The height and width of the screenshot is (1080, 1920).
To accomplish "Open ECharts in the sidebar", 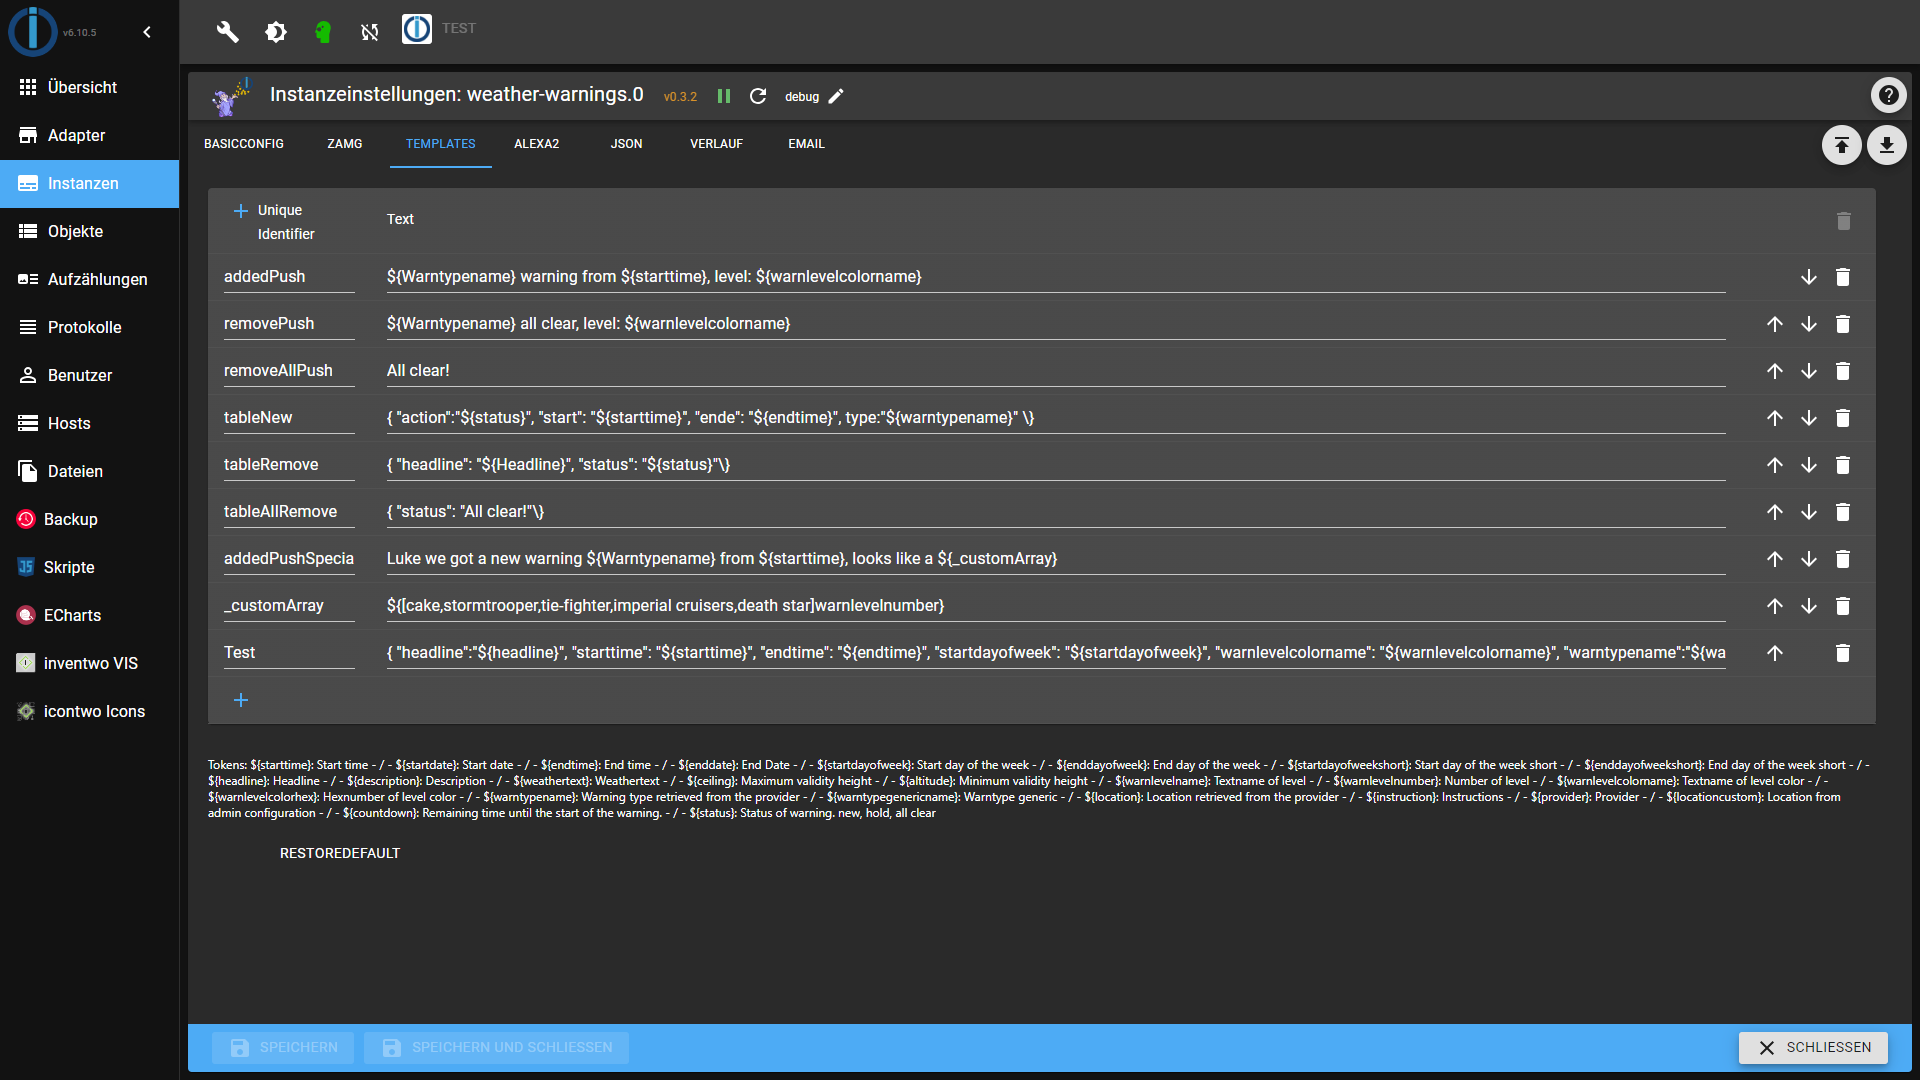I will coord(90,616).
